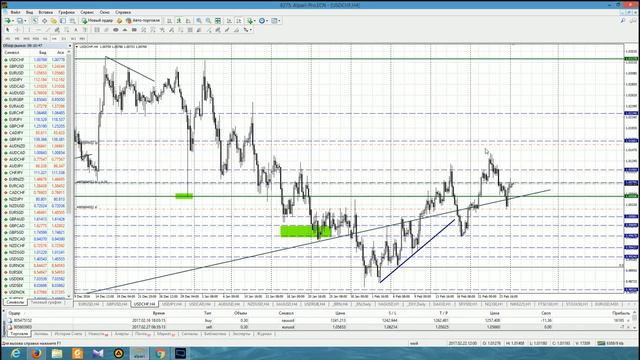Open the Сервис menu
640x360 pixels.
click(x=87, y=12)
